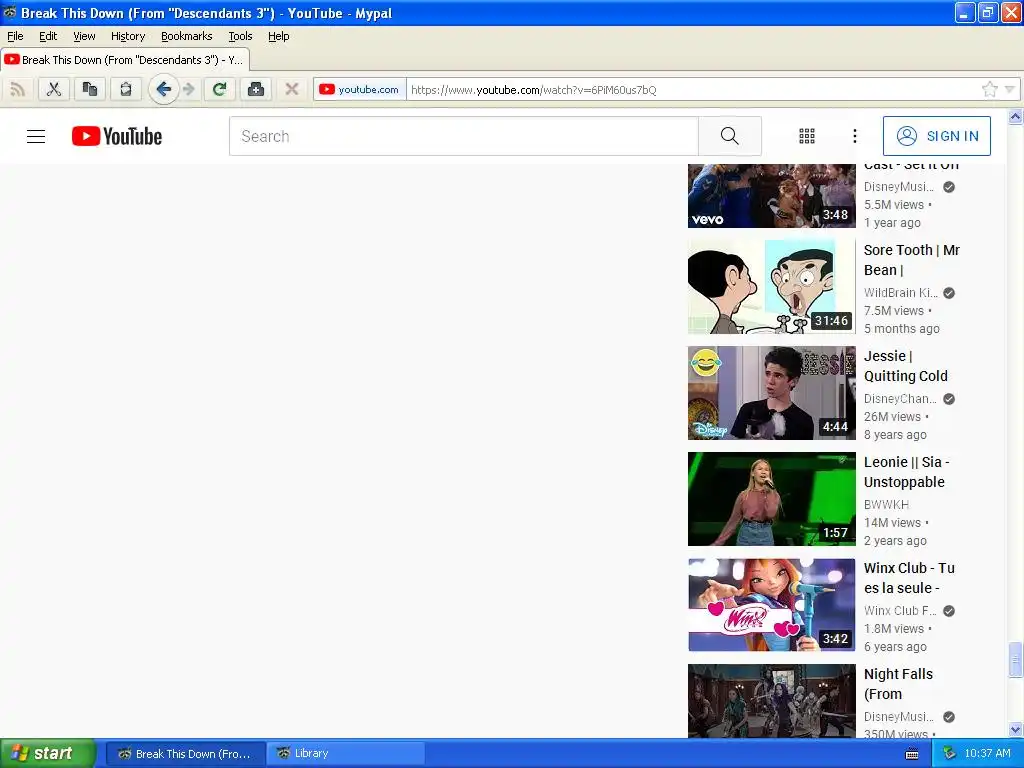Open the three-dot settings menu
Screen dimensions: 1024x768
(855, 136)
